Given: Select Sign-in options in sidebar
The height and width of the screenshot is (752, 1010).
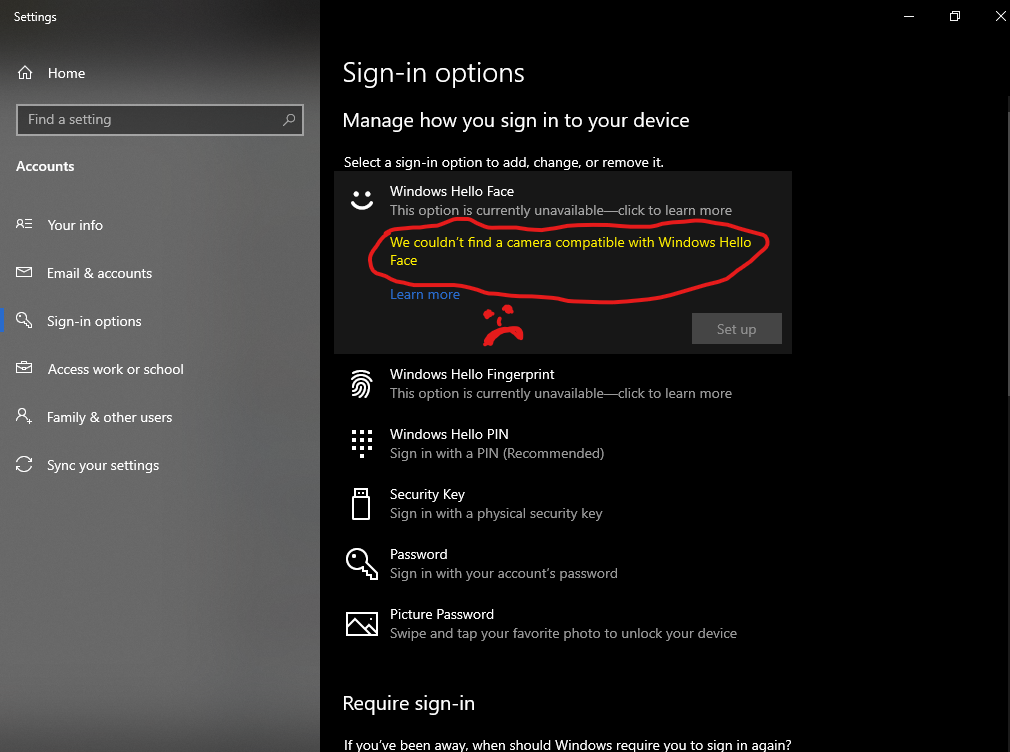Looking at the screenshot, I should pyautogui.click(x=160, y=321).
